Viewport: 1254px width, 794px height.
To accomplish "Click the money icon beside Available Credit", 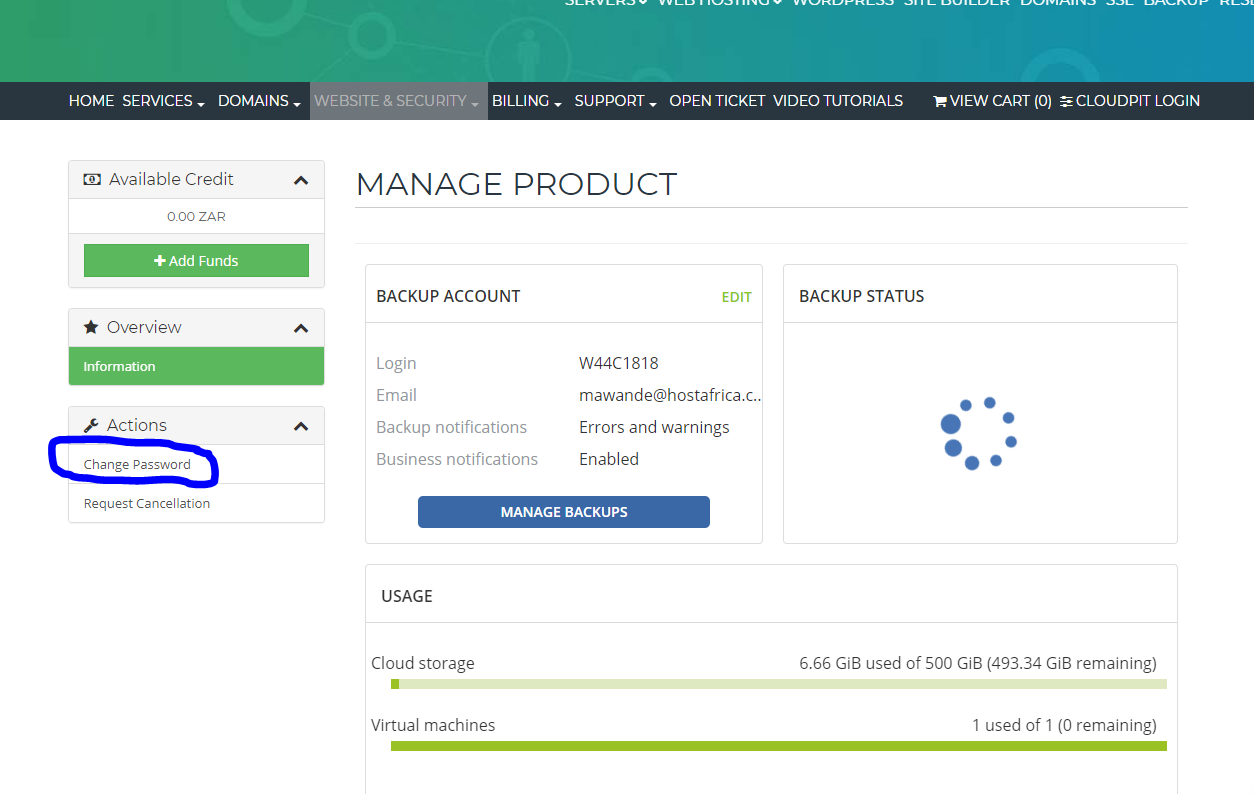I will 92,180.
